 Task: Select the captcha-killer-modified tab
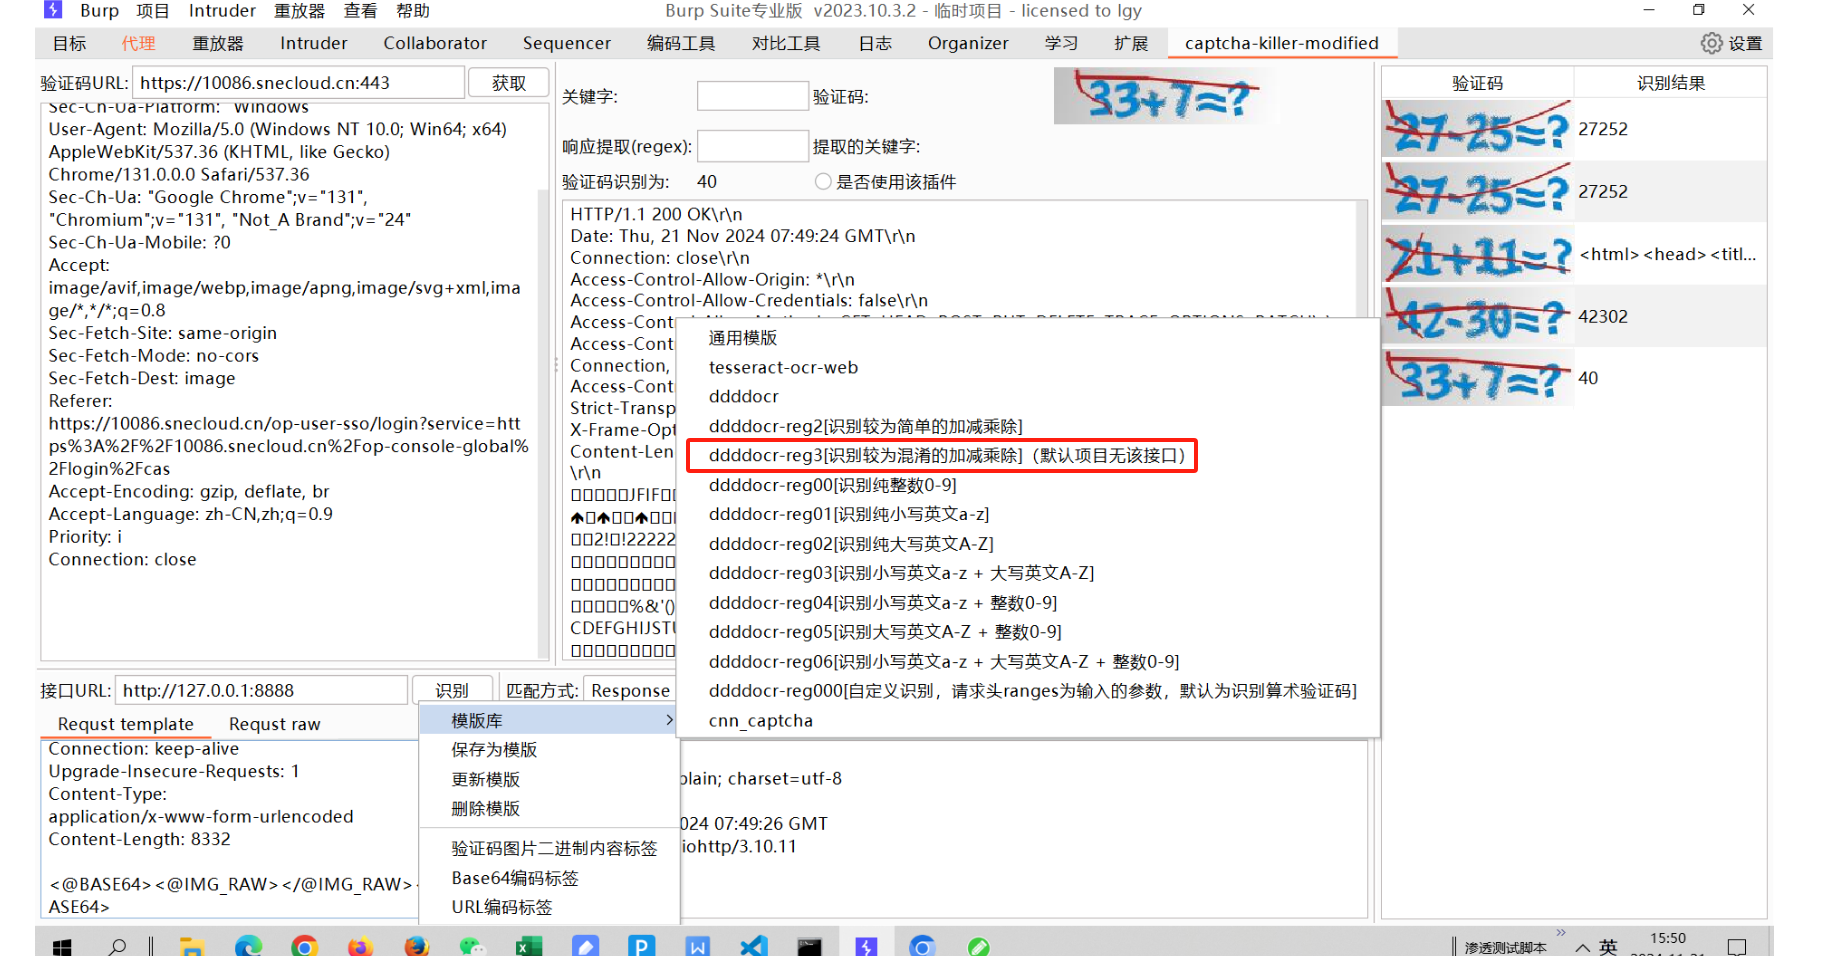coord(1282,43)
